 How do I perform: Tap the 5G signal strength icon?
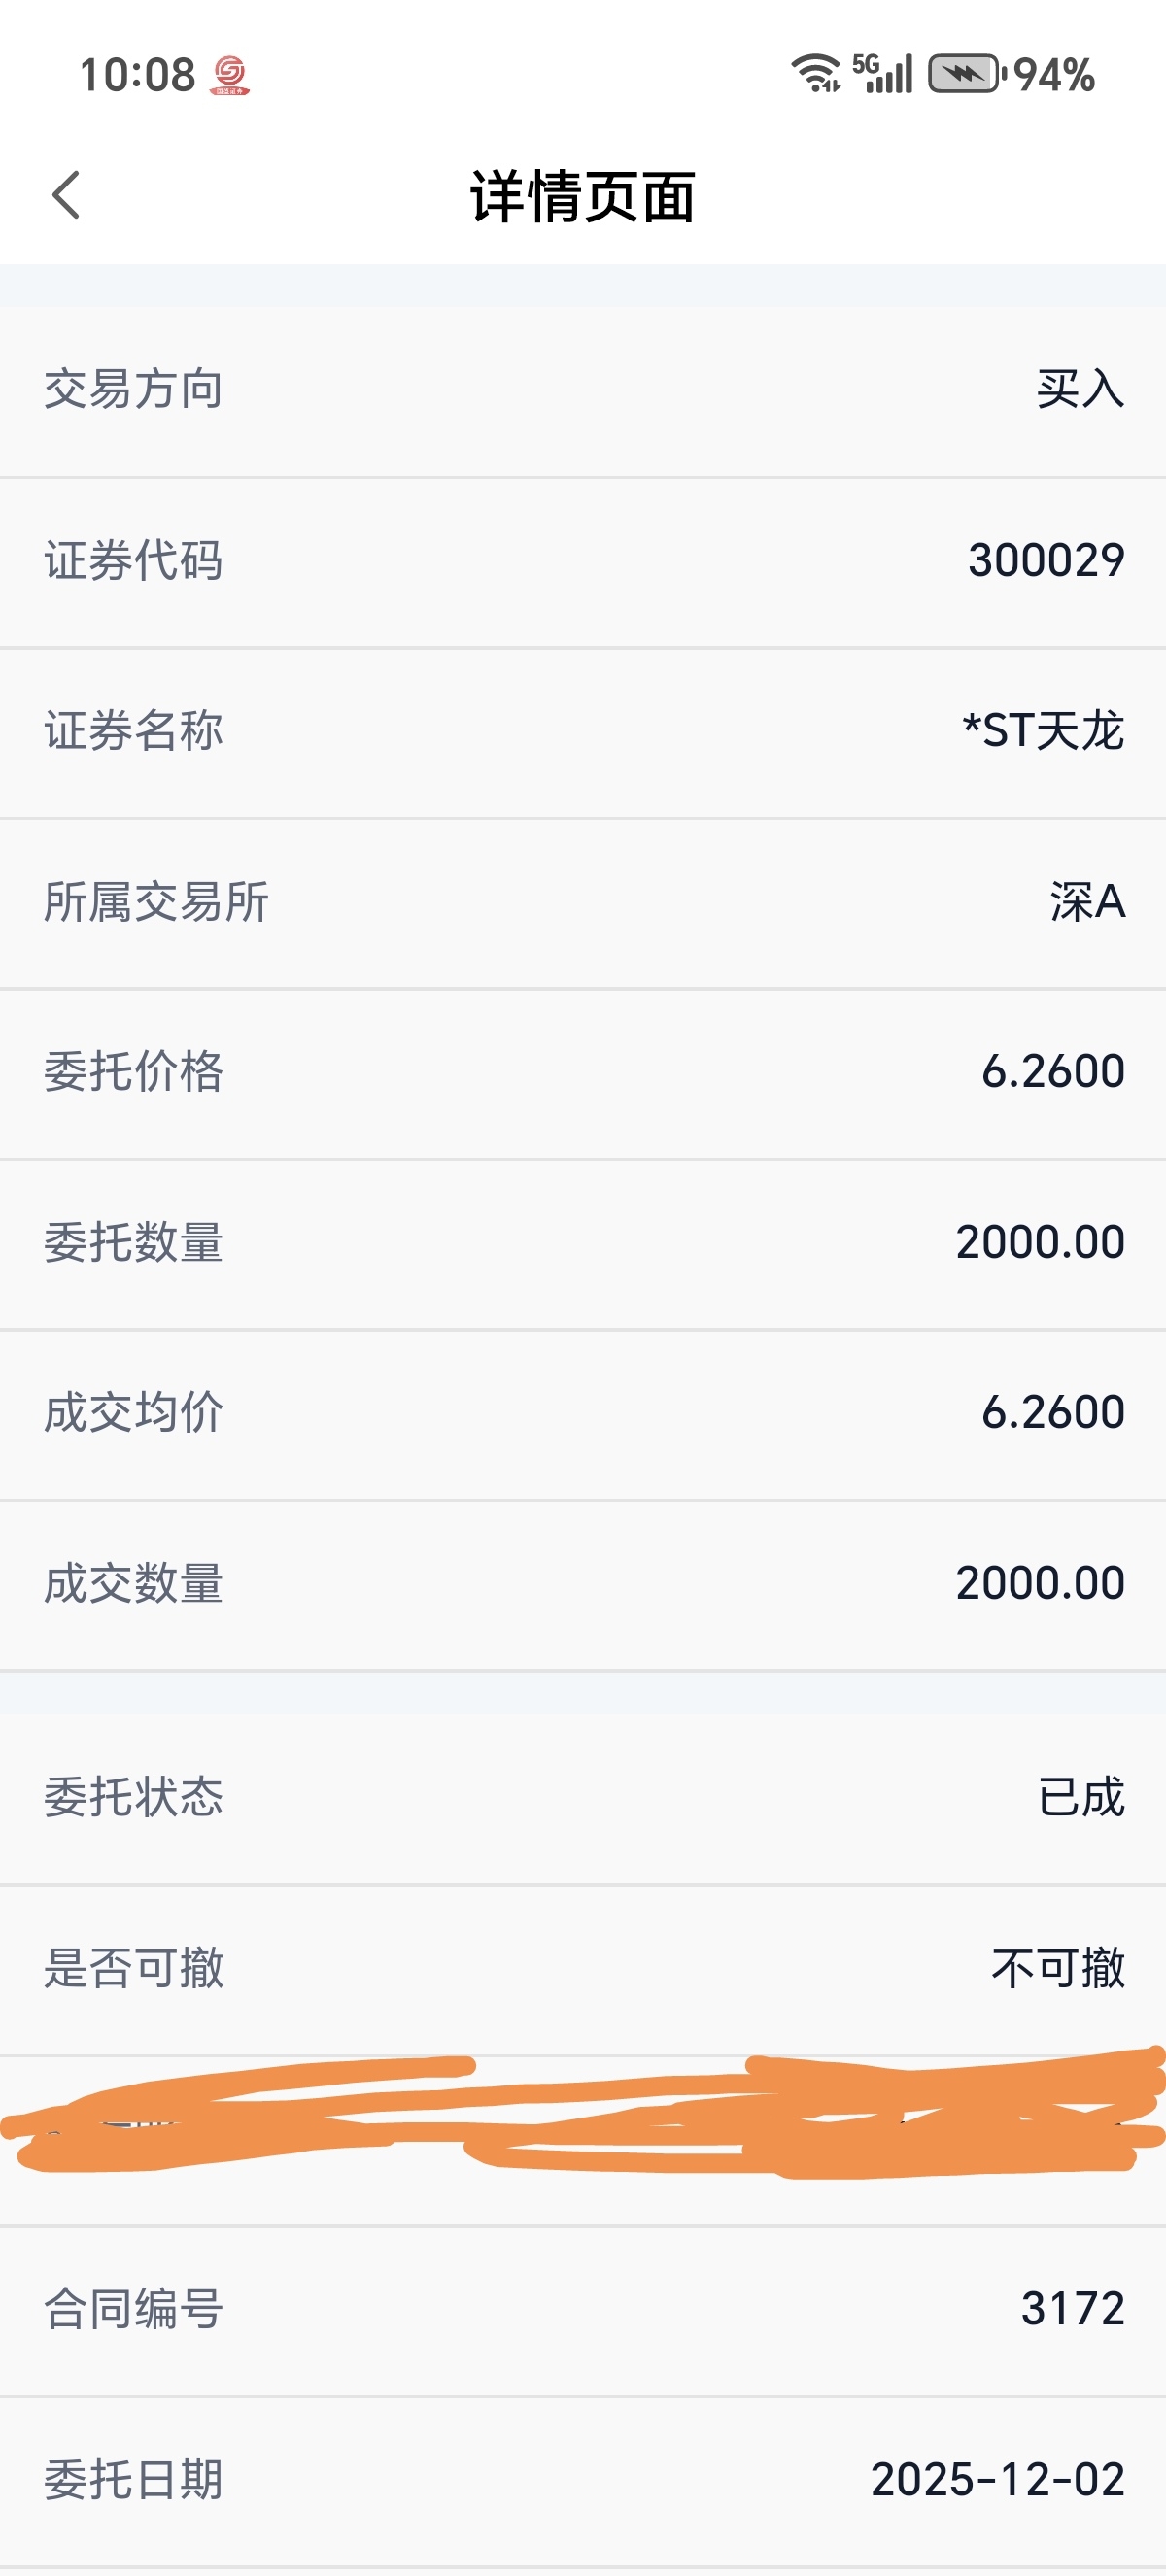coord(882,74)
